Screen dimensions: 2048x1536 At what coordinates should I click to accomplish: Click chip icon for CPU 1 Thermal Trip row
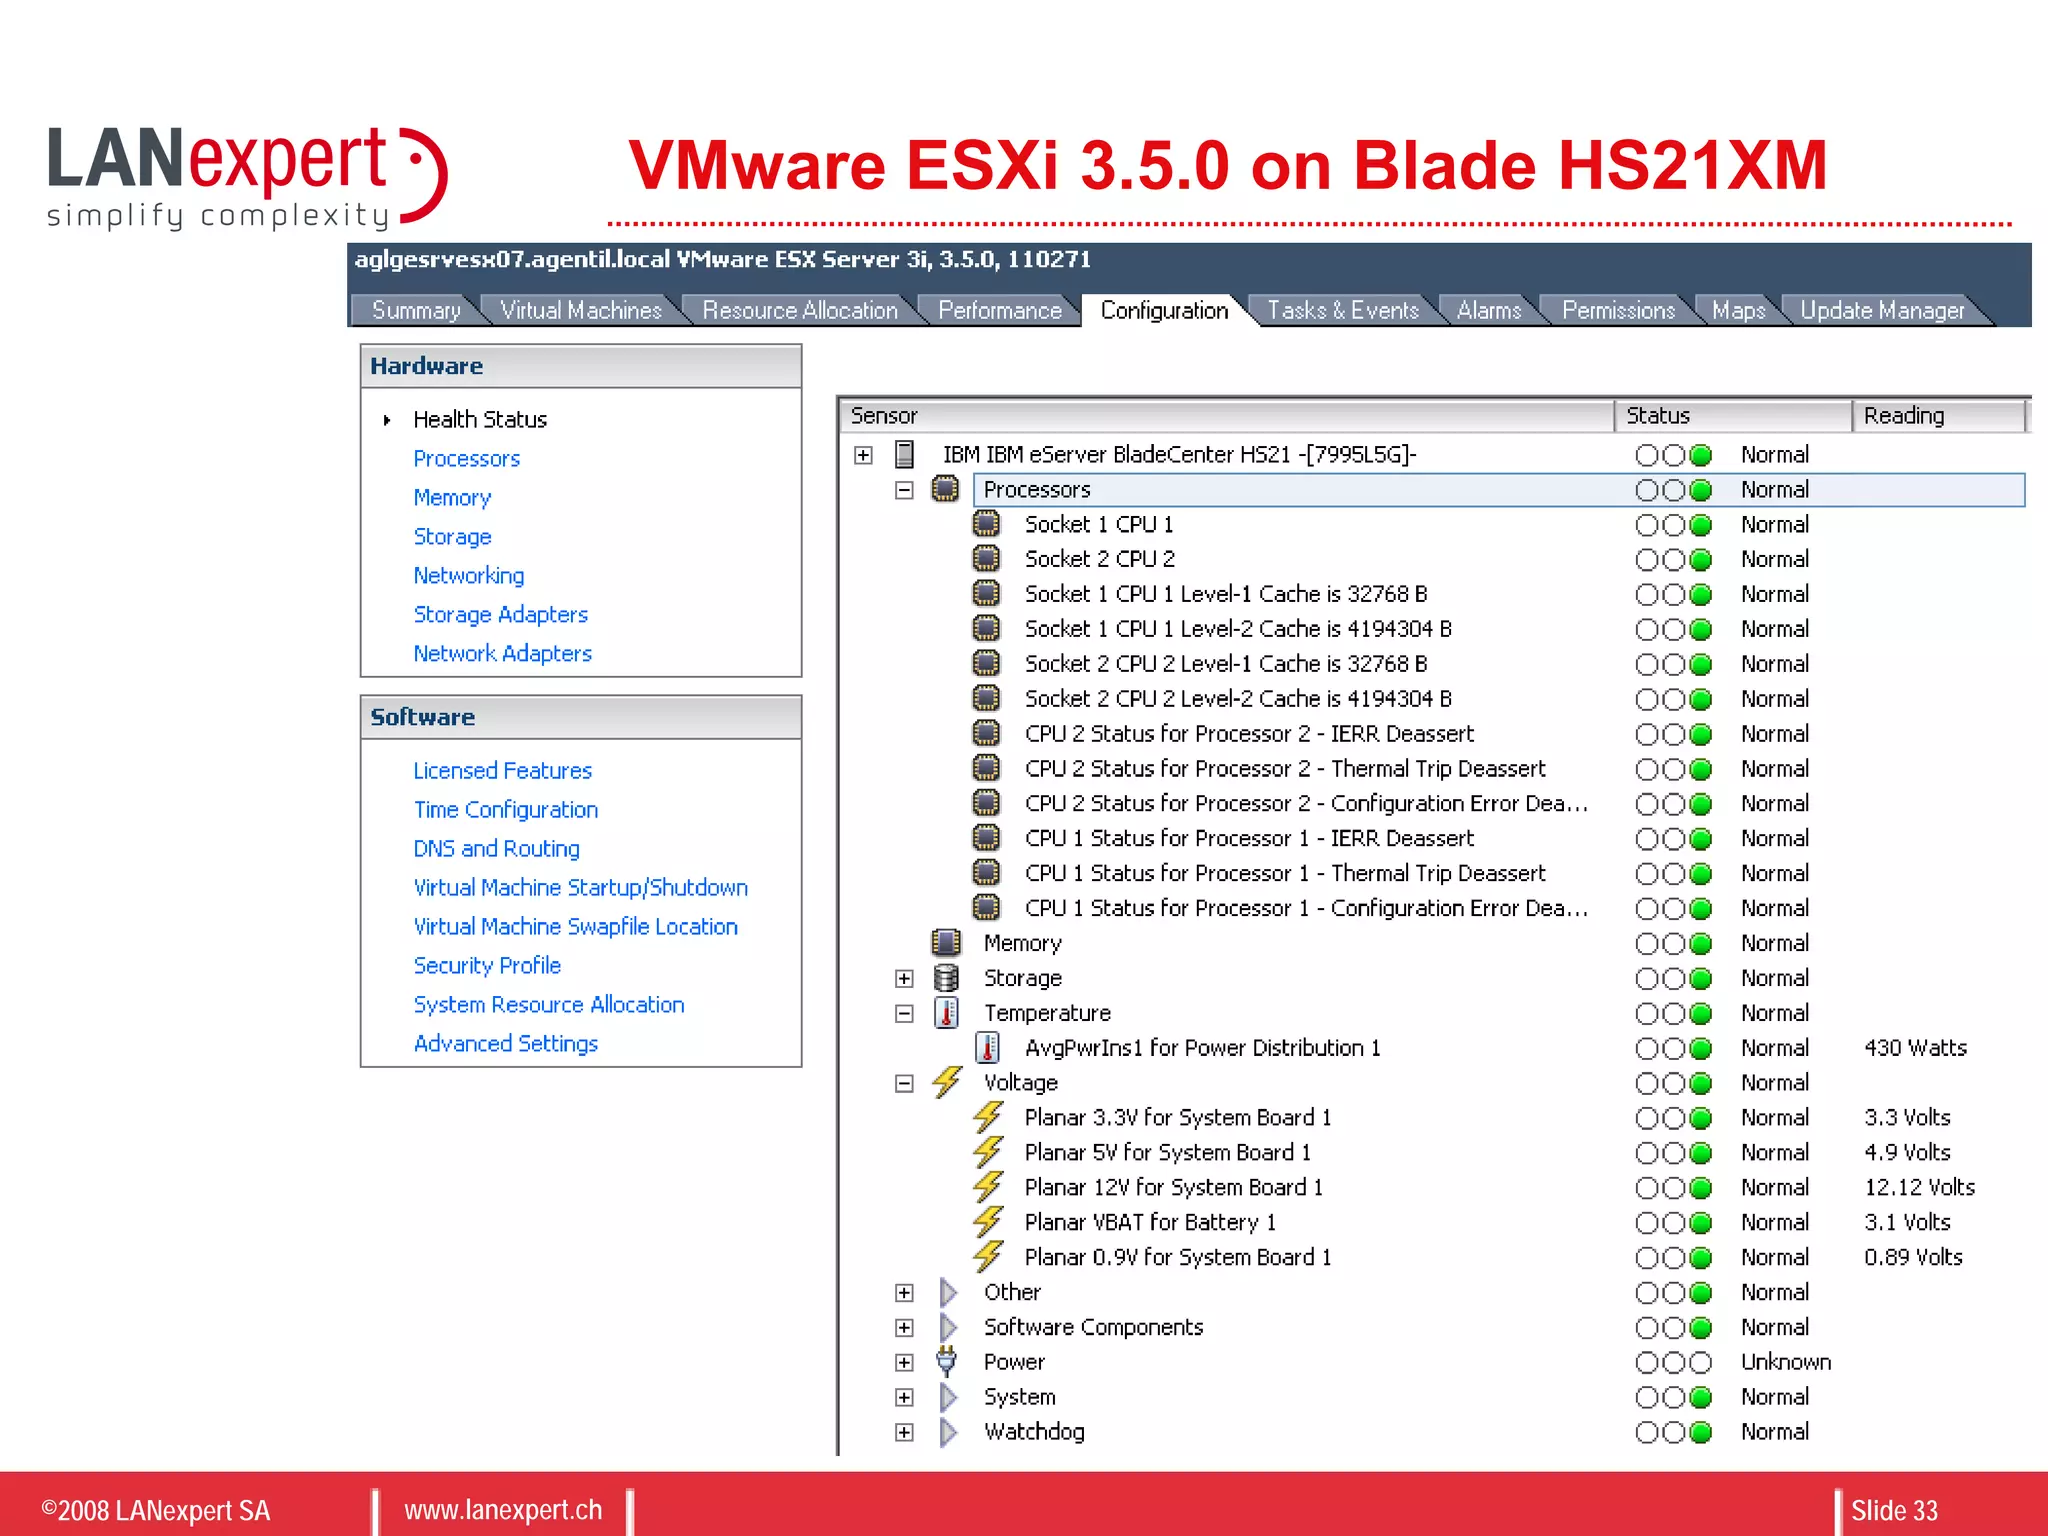pos(986,873)
